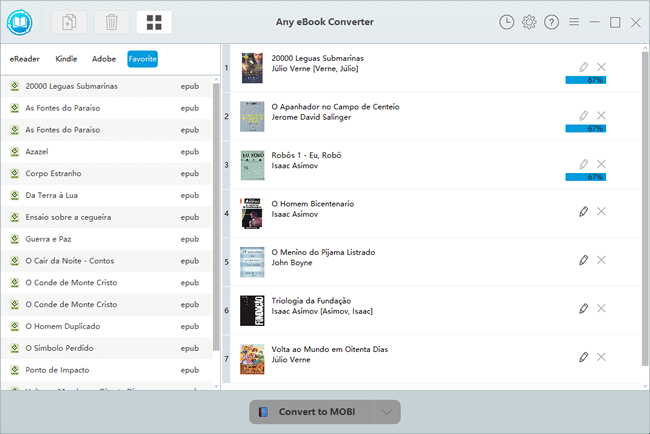650x434 pixels.
Task: Toggle the grid view layout button
Action: tap(153, 22)
